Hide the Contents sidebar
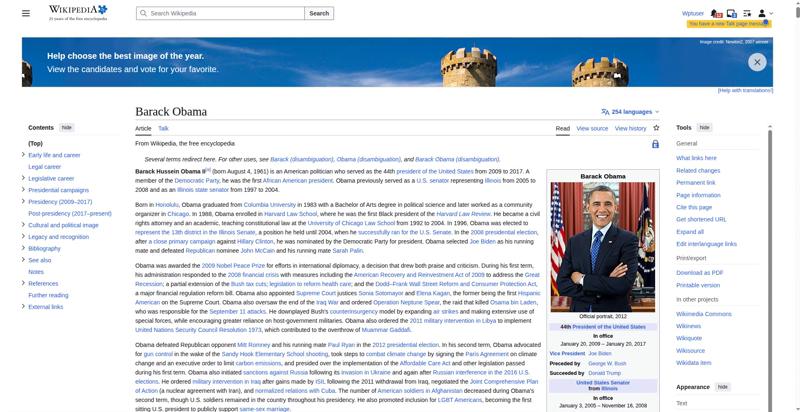This screenshot has height=412, width=800. pyautogui.click(x=67, y=127)
